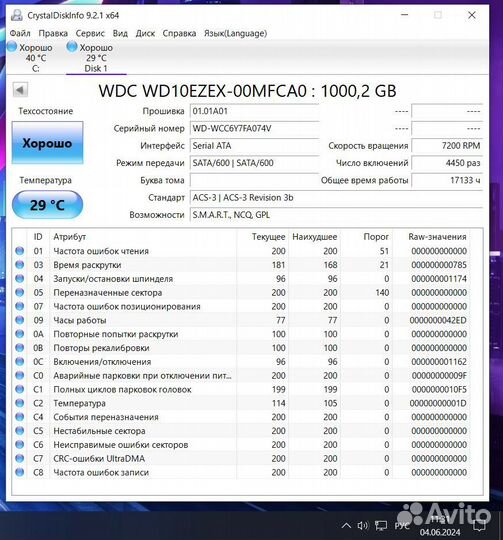Click the Наихудшее column header
This screenshot has height=540, width=503.
tap(314, 237)
